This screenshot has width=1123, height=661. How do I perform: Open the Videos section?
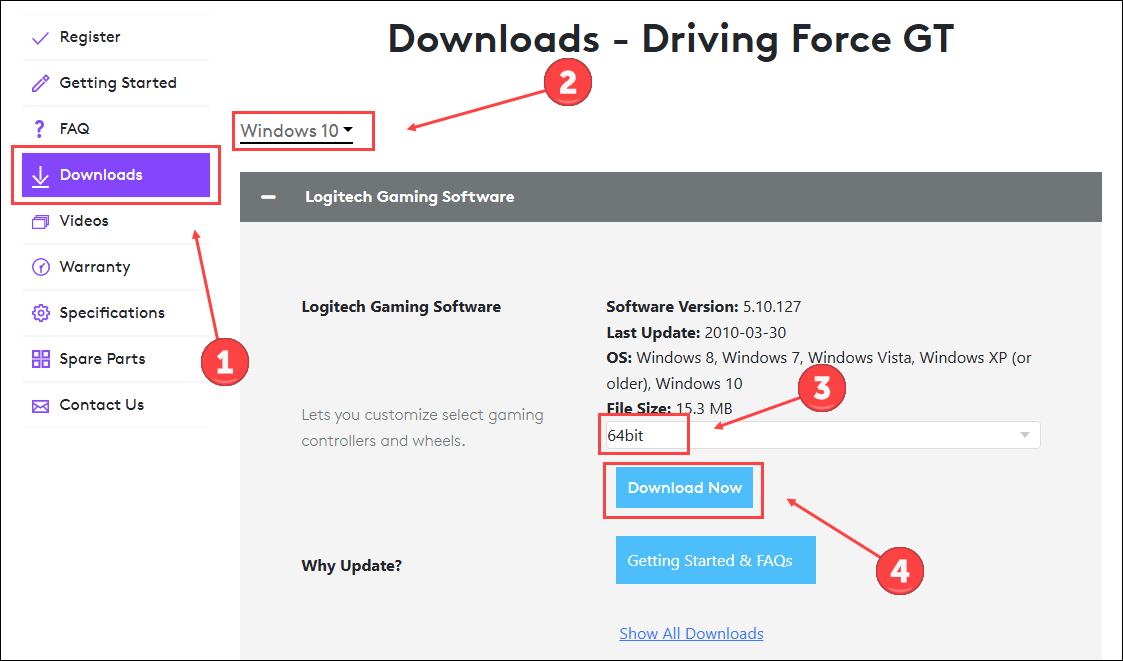pyautogui.click(x=116, y=221)
